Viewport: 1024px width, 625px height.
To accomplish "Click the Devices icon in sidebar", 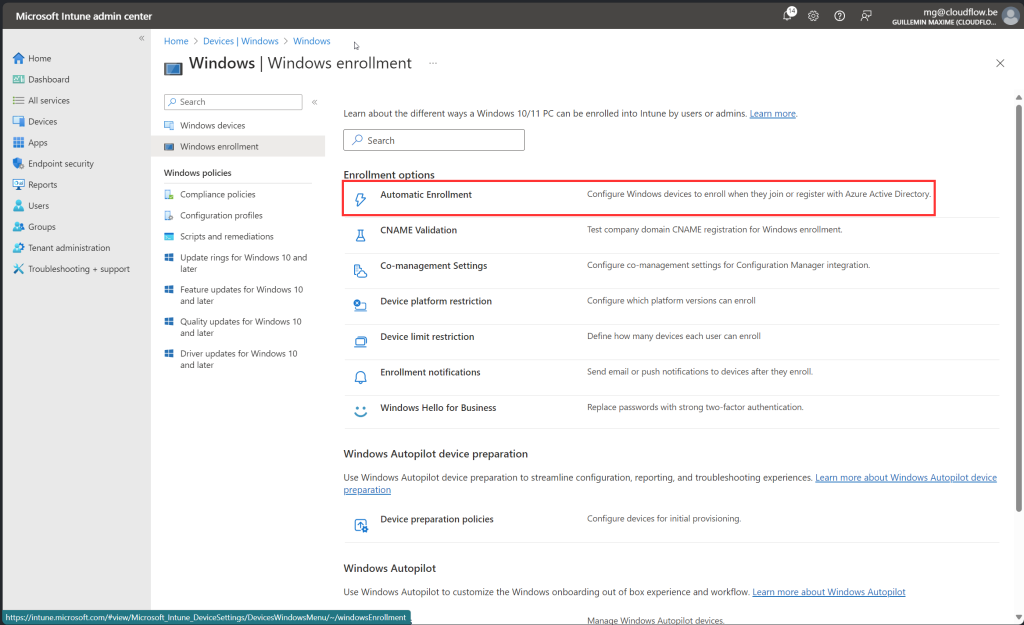I will tap(18, 121).
